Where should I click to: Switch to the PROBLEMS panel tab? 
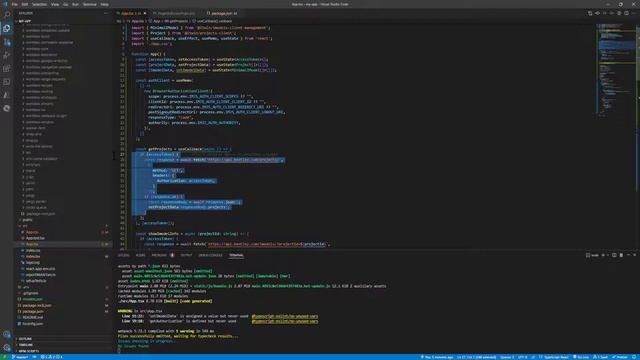[x=159, y=255]
